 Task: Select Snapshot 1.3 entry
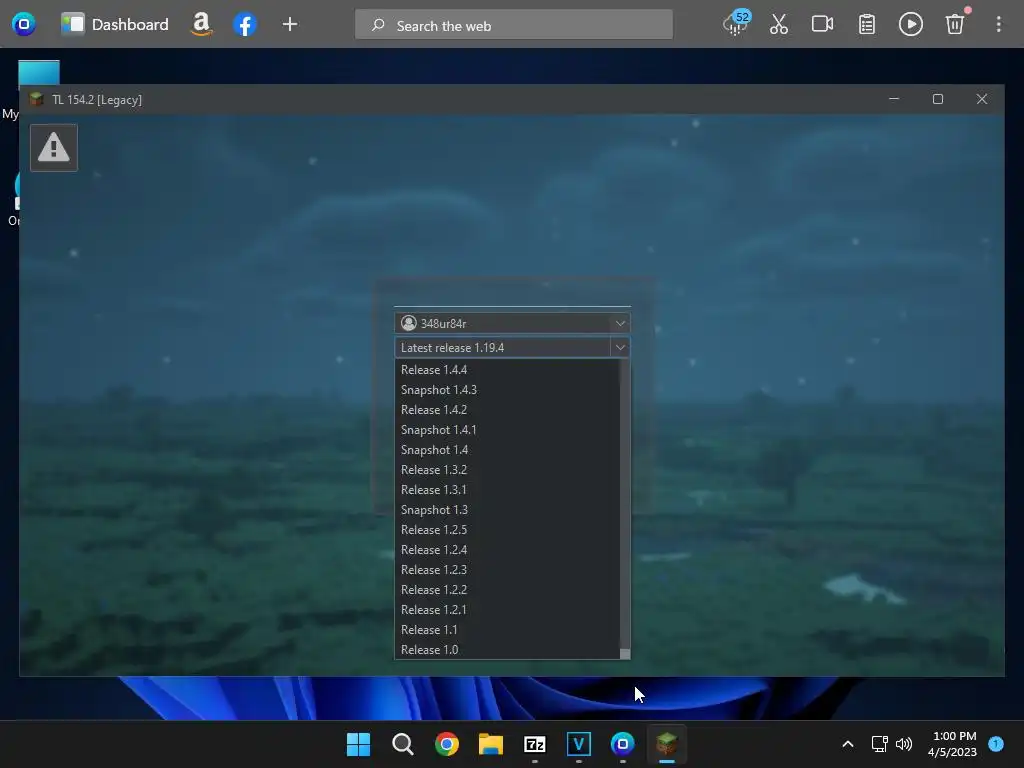coord(507,510)
